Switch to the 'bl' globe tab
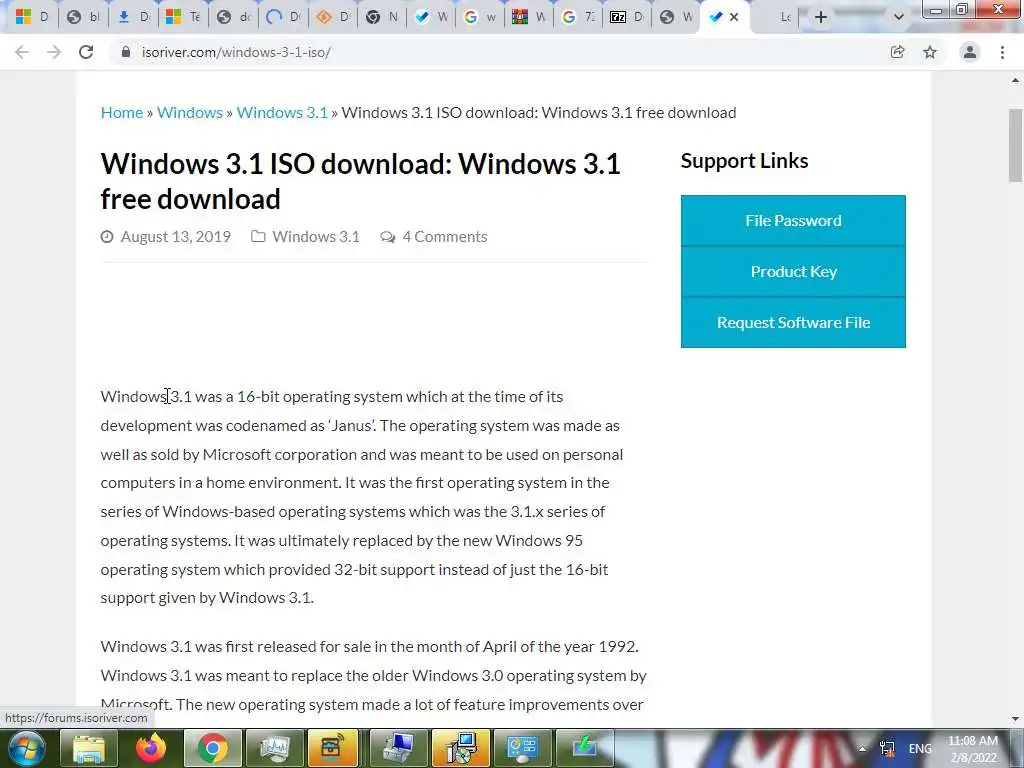 click(x=83, y=17)
